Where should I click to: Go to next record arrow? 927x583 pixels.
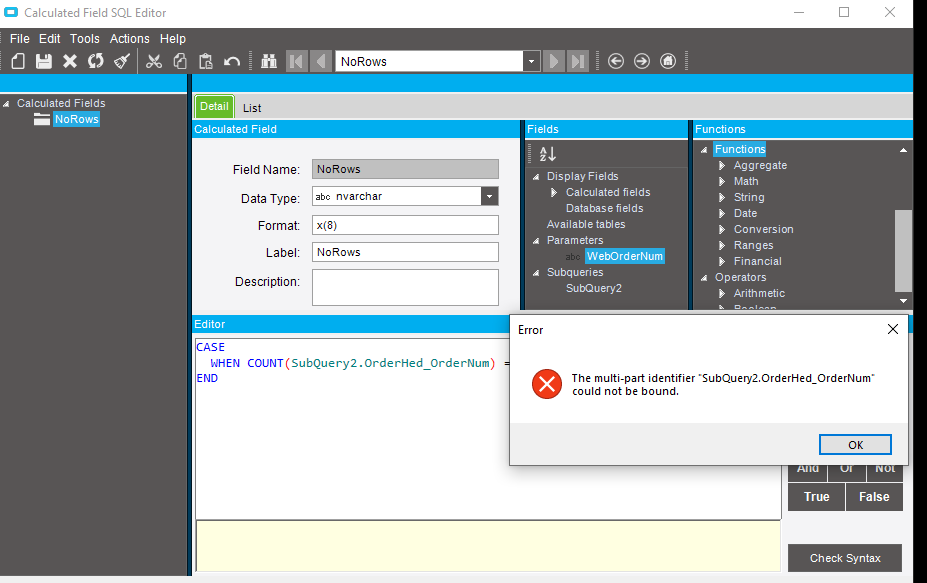pos(554,61)
